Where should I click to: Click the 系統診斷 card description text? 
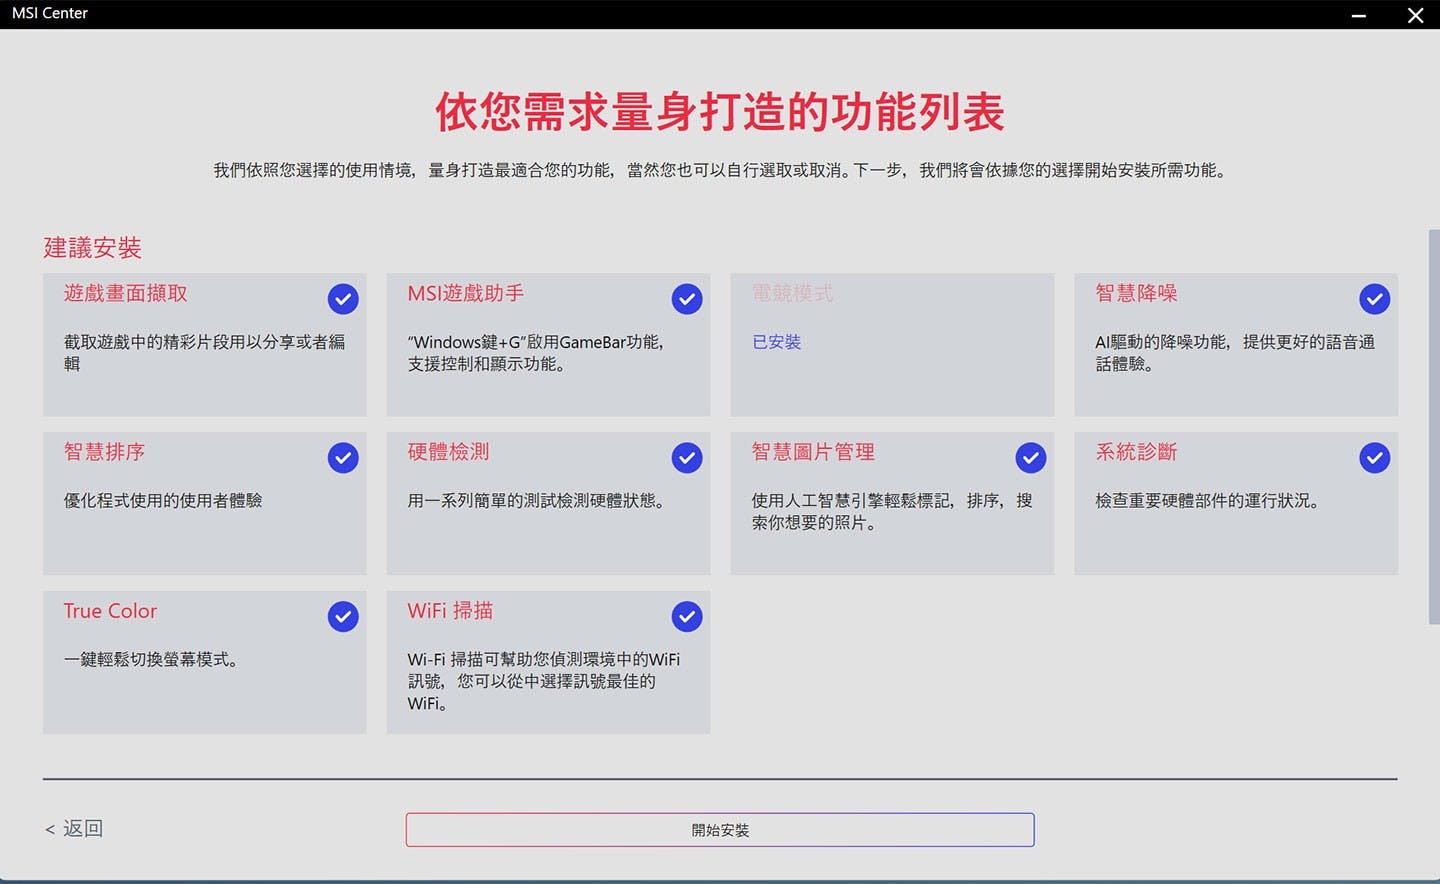click(1207, 501)
